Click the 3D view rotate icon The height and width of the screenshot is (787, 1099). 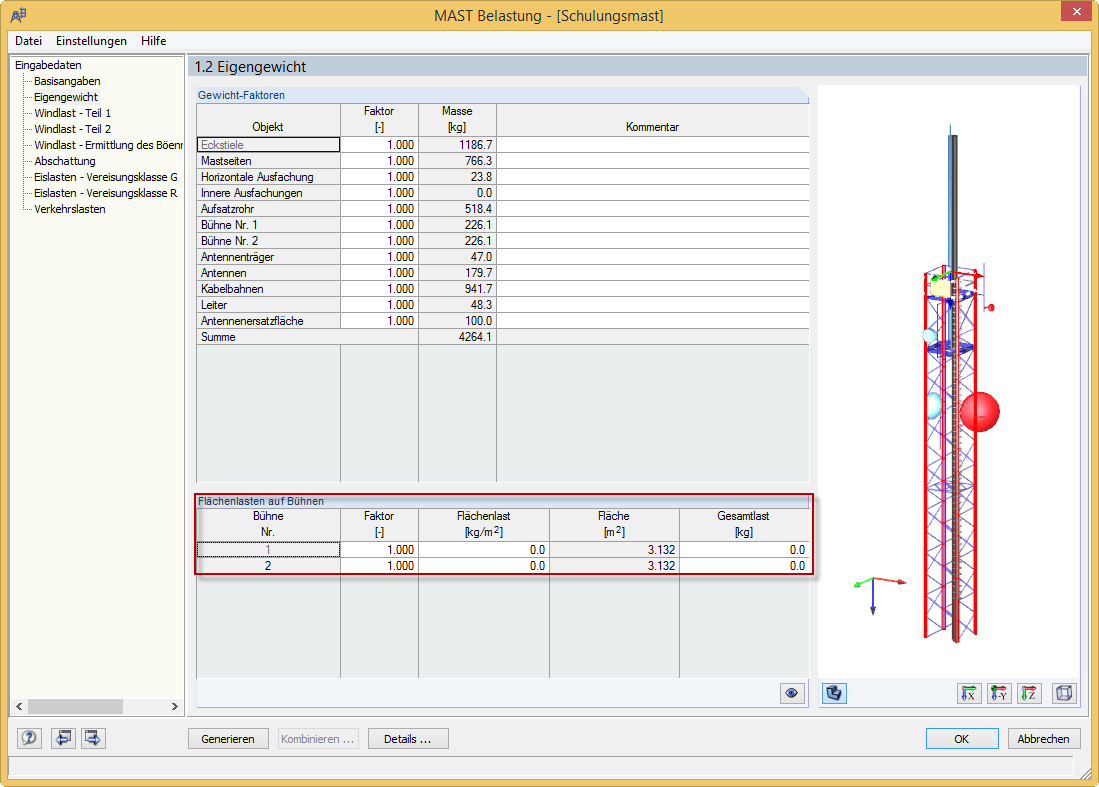834,693
